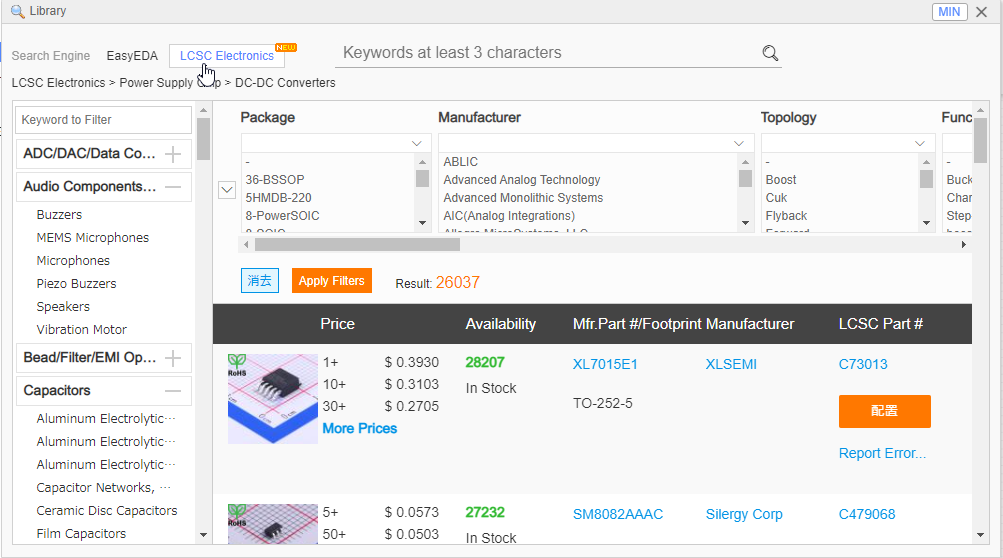Image resolution: width=1003 pixels, height=558 pixels.
Task: Open XLSEMI manufacturer link
Action: [x=731, y=365]
